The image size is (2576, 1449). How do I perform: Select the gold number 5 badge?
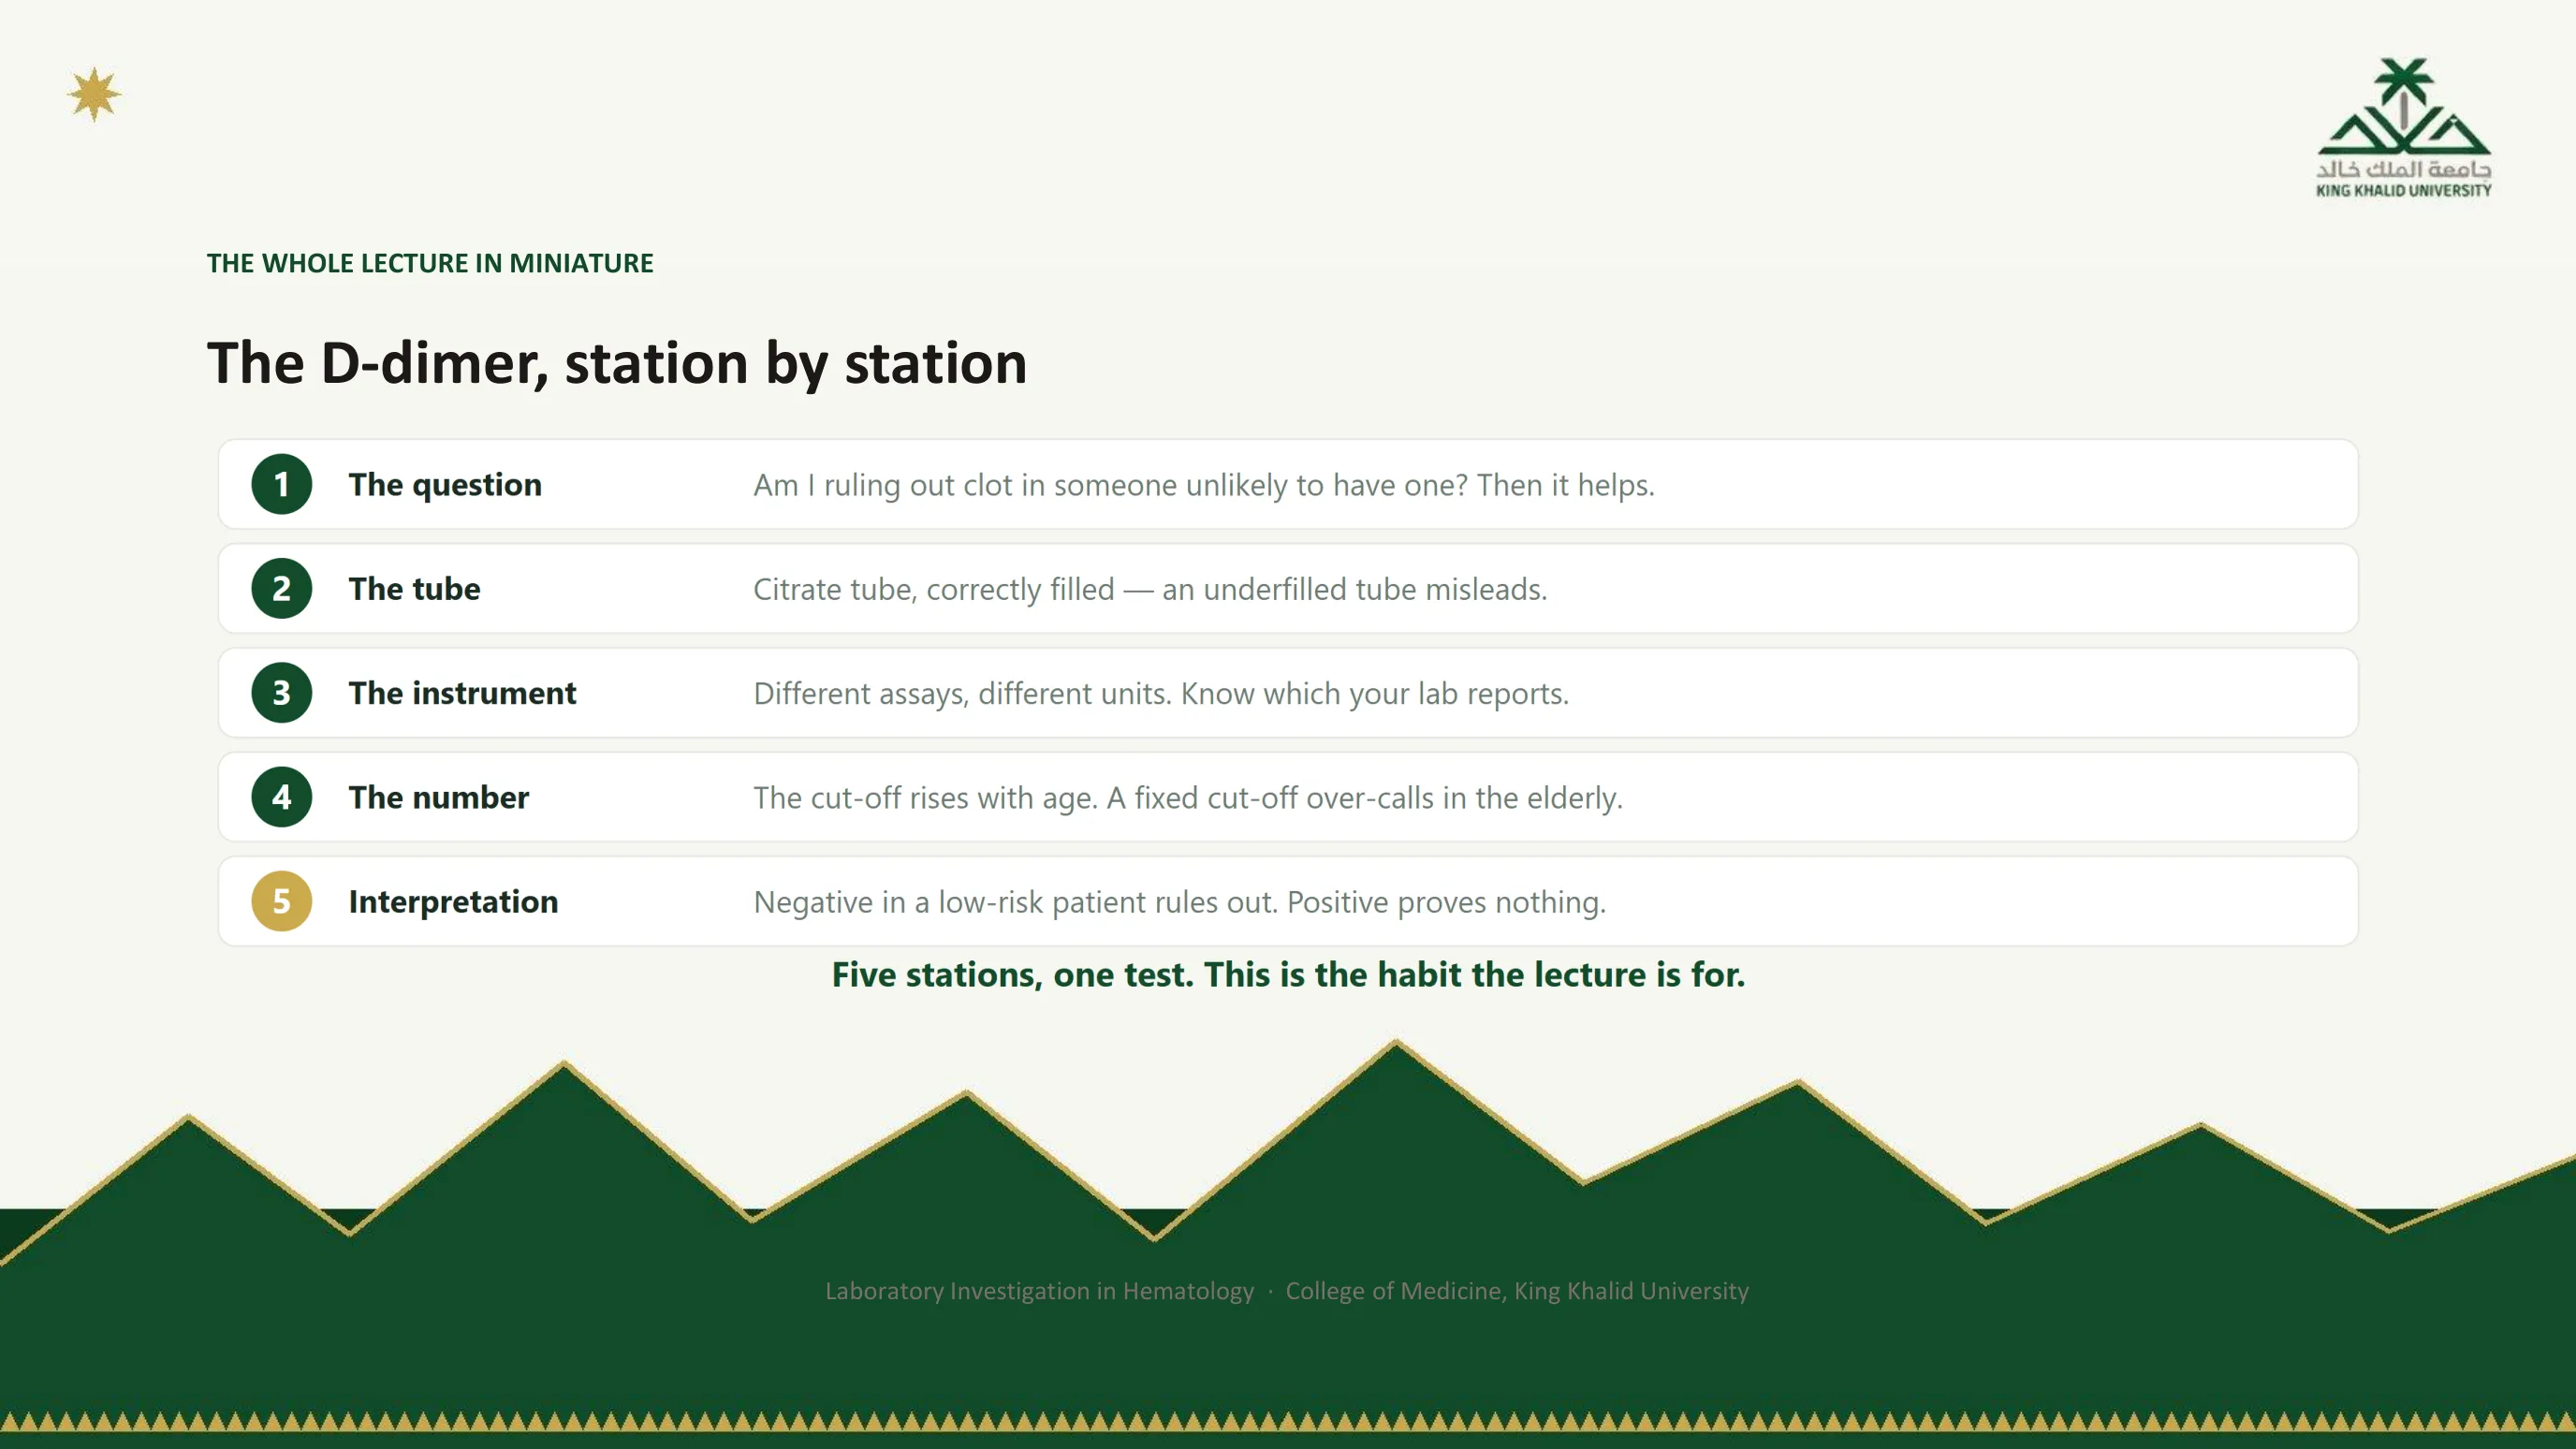pyautogui.click(x=281, y=901)
